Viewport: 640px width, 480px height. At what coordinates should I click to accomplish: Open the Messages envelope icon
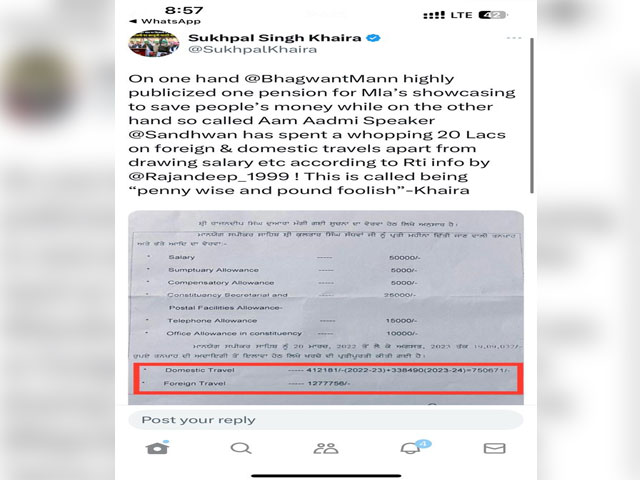[x=494, y=448]
